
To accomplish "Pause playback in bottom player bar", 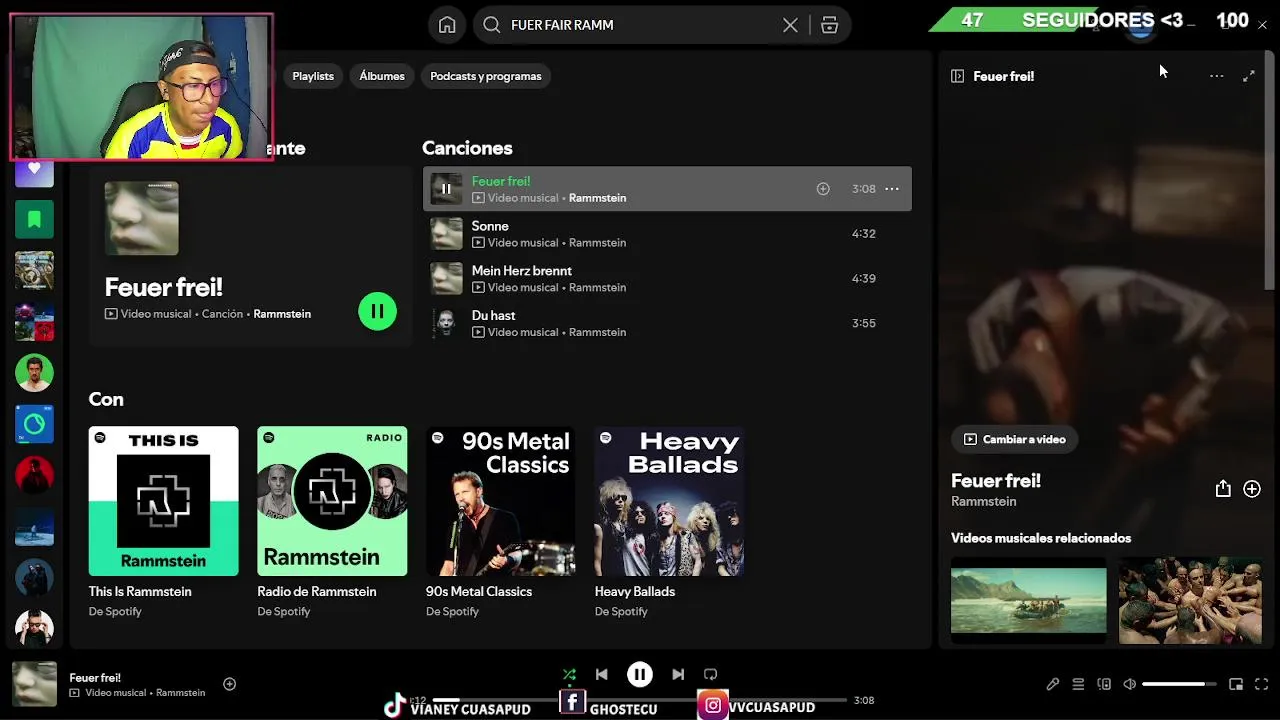I will pos(640,675).
